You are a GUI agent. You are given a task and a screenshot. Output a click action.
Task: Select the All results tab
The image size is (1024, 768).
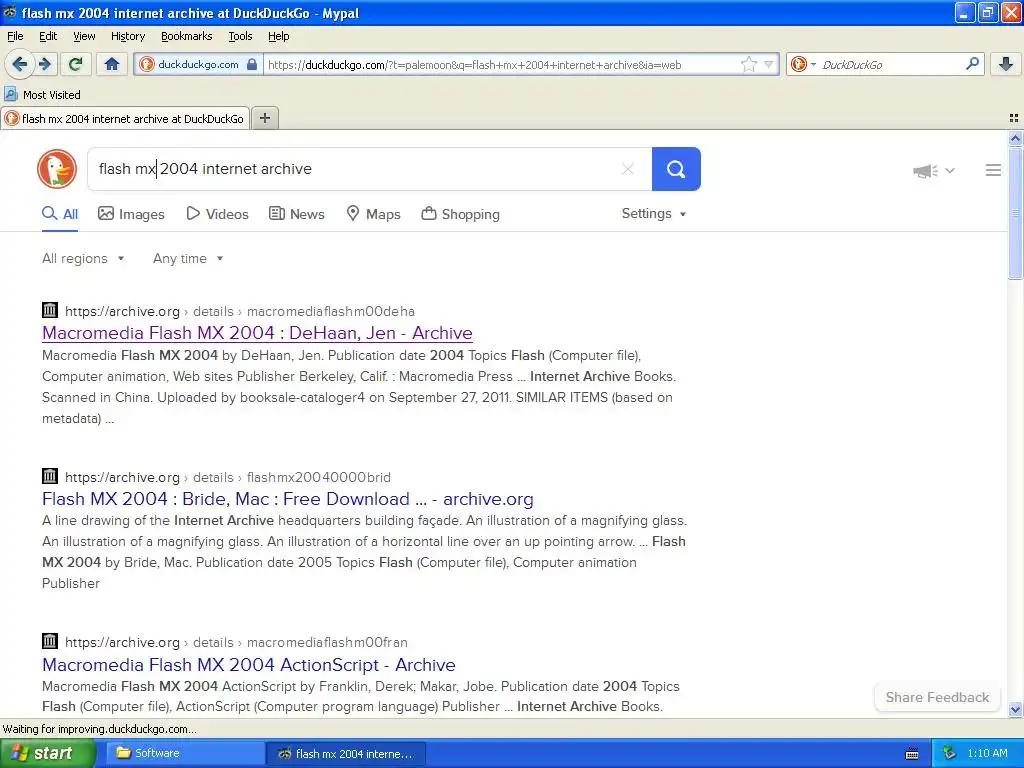pos(60,214)
